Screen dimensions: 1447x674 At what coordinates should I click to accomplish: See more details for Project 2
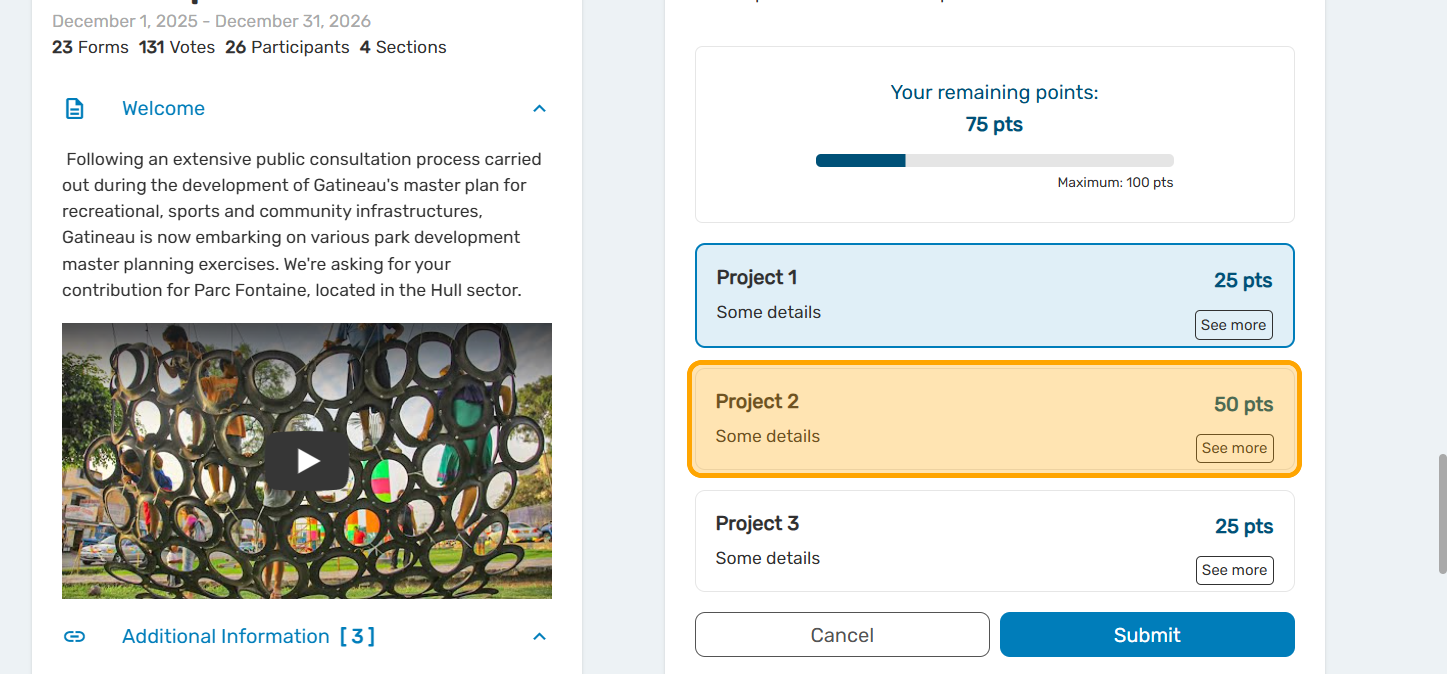[1234, 448]
